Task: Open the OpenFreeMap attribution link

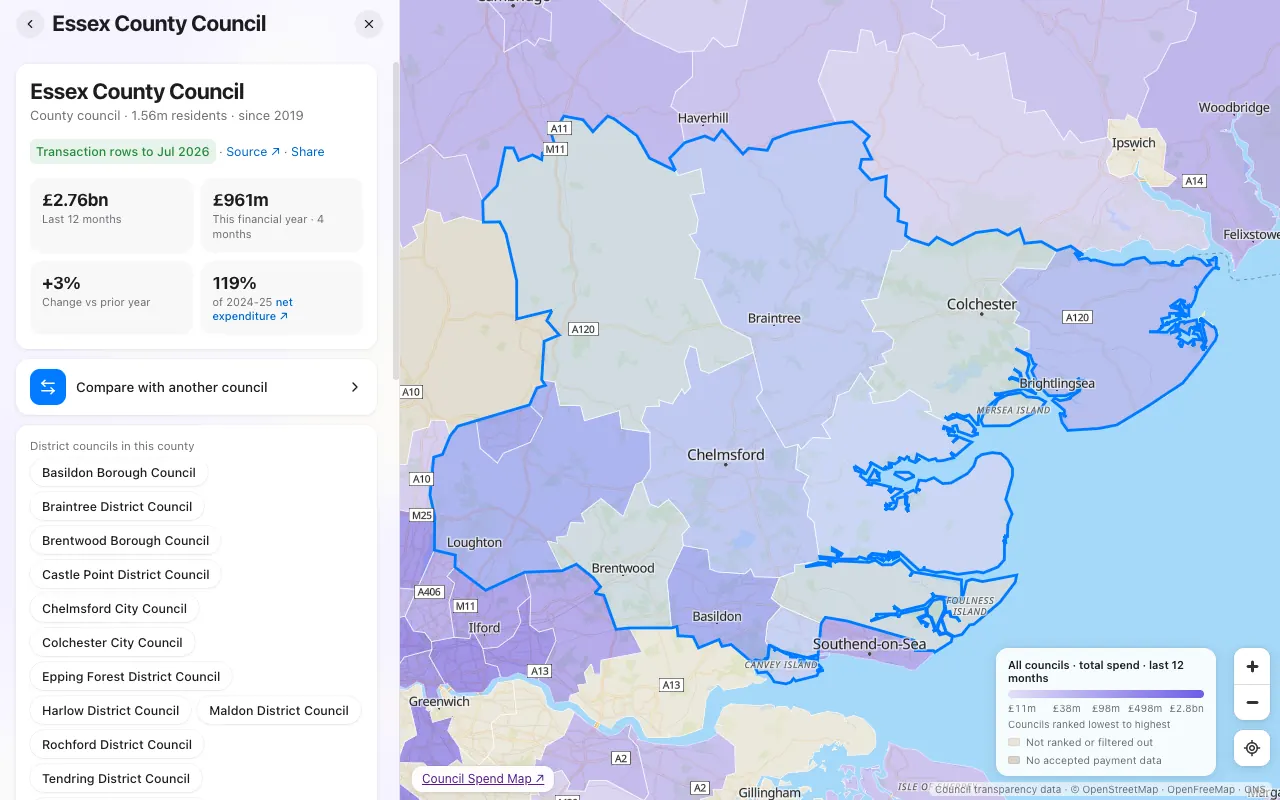Action: tap(1201, 790)
